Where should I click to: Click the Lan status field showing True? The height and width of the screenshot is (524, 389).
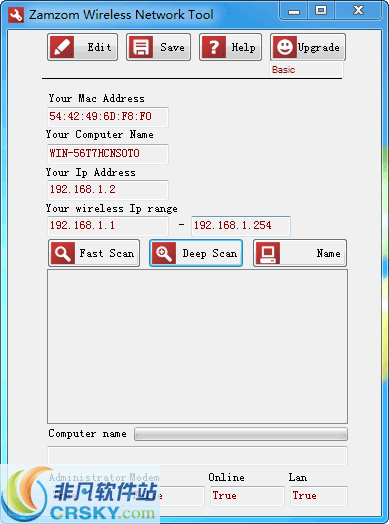click(319, 496)
